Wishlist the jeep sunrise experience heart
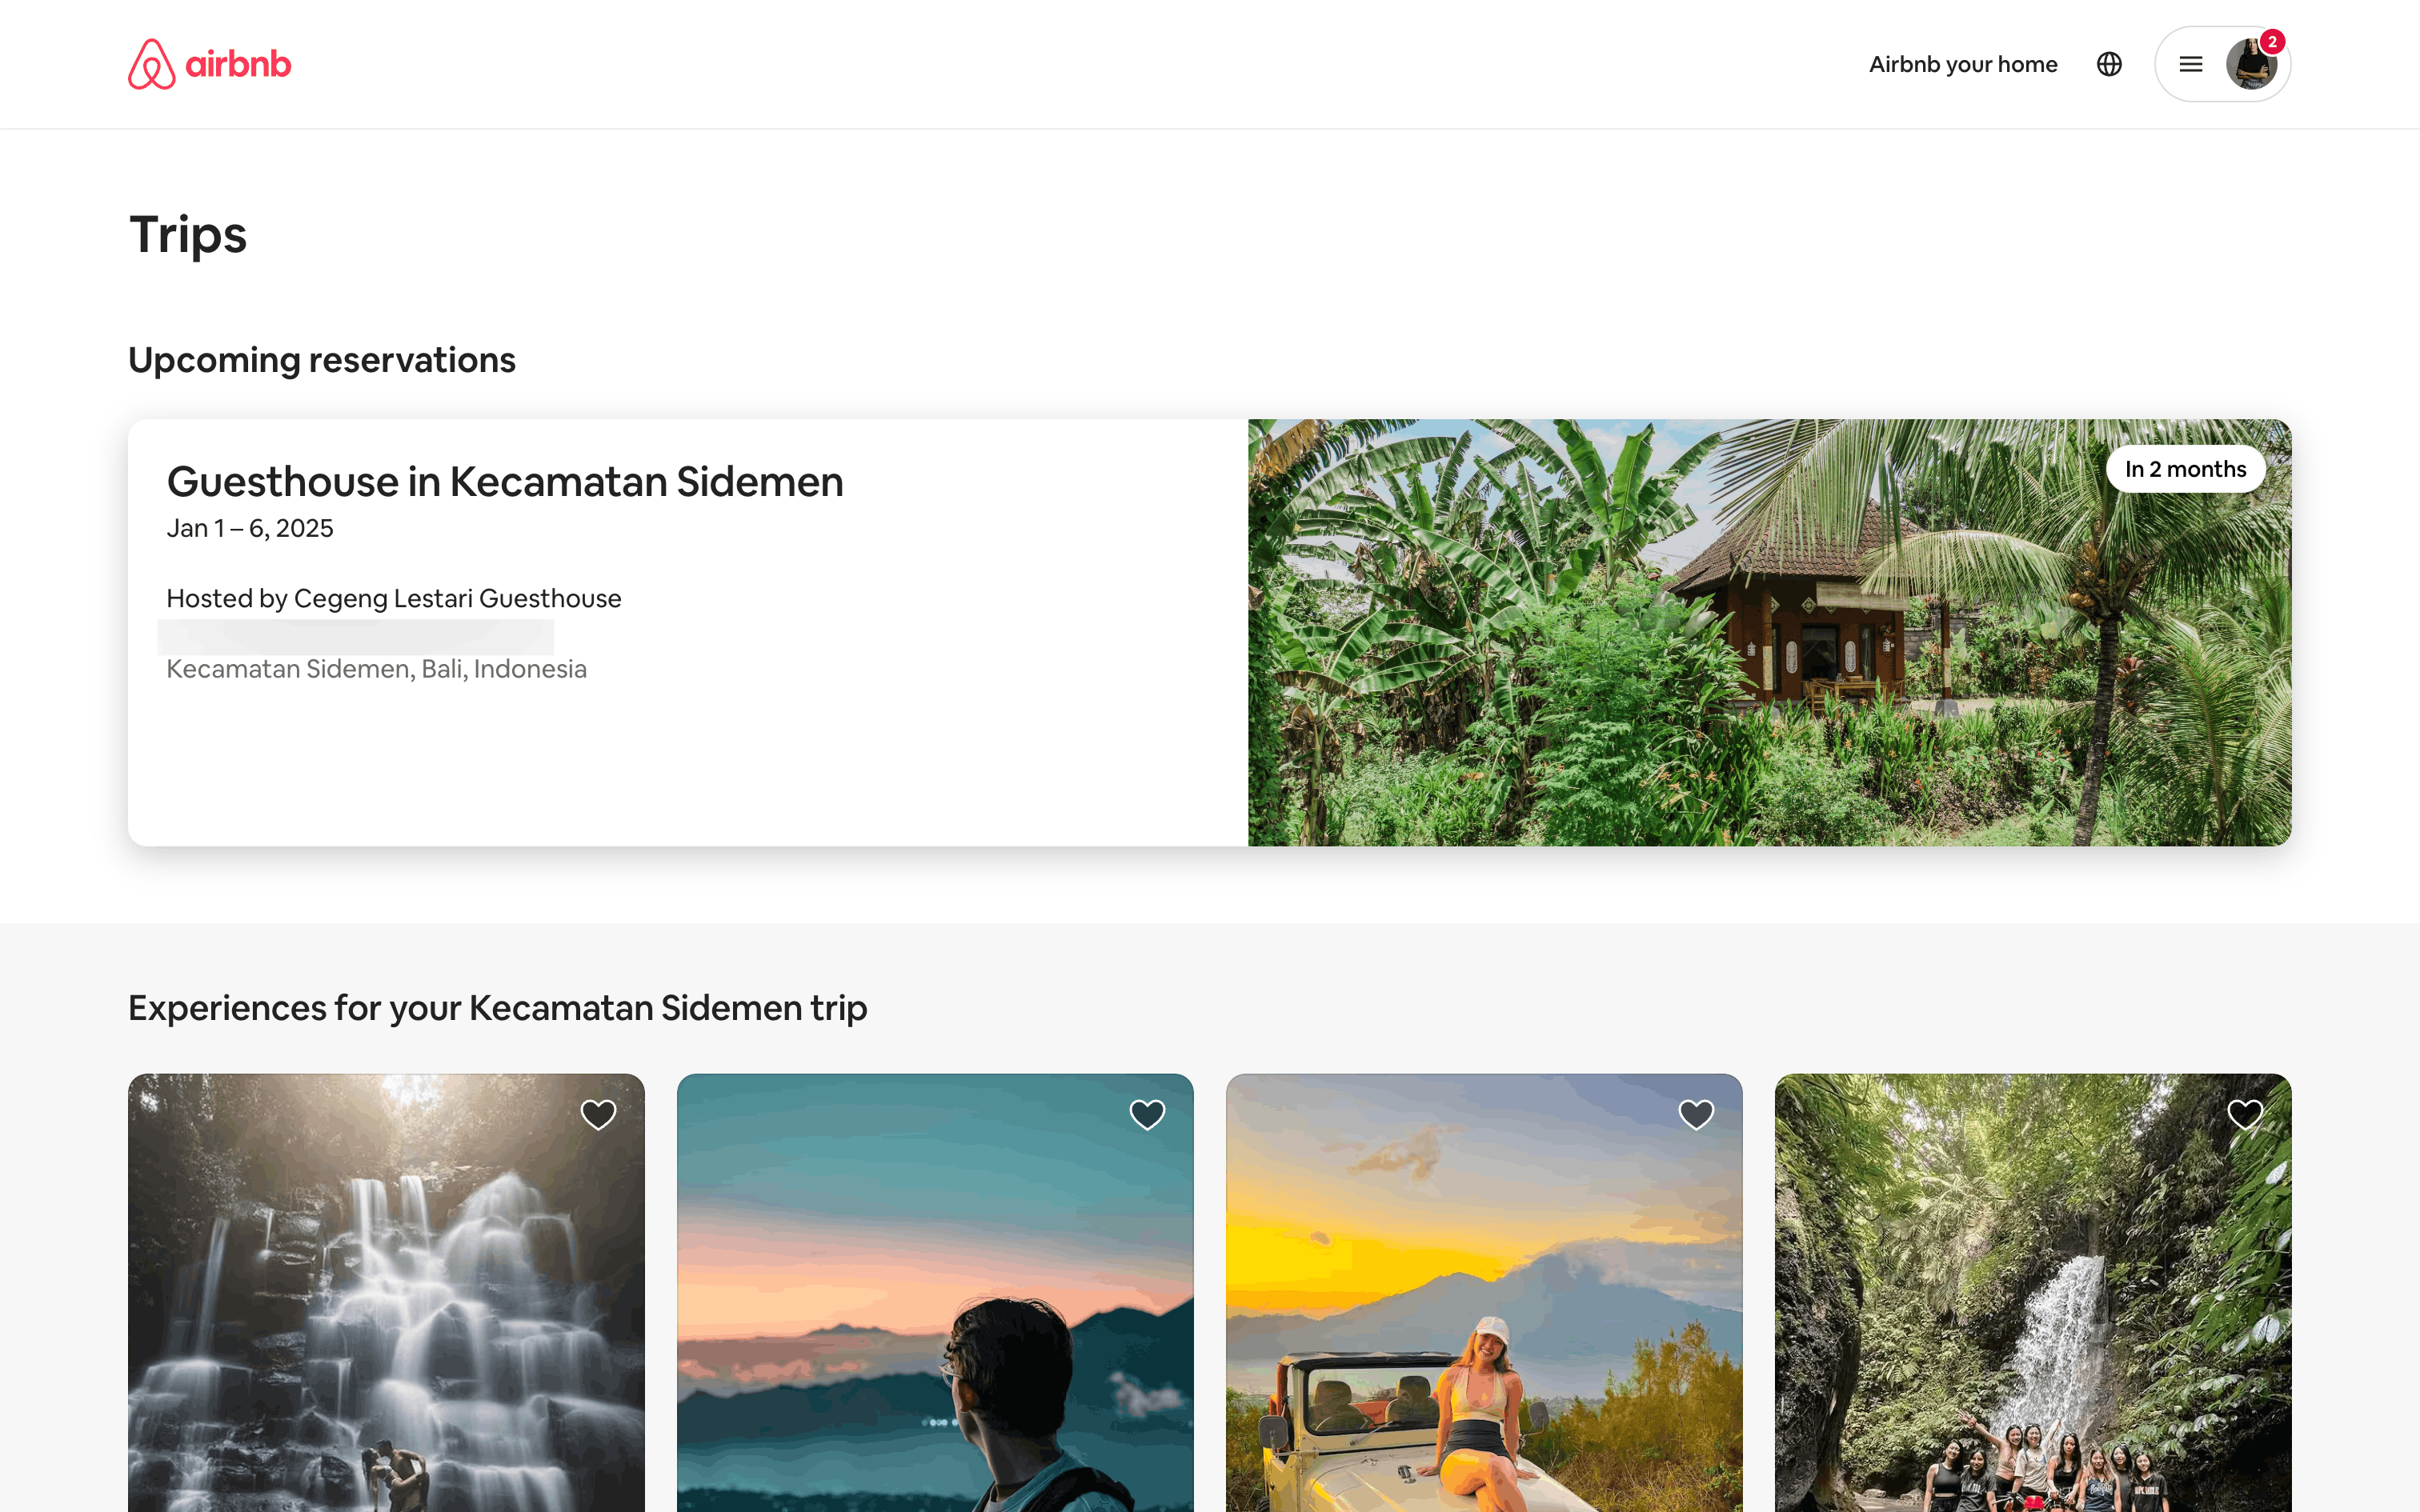2420x1512 pixels. 1696,1114
